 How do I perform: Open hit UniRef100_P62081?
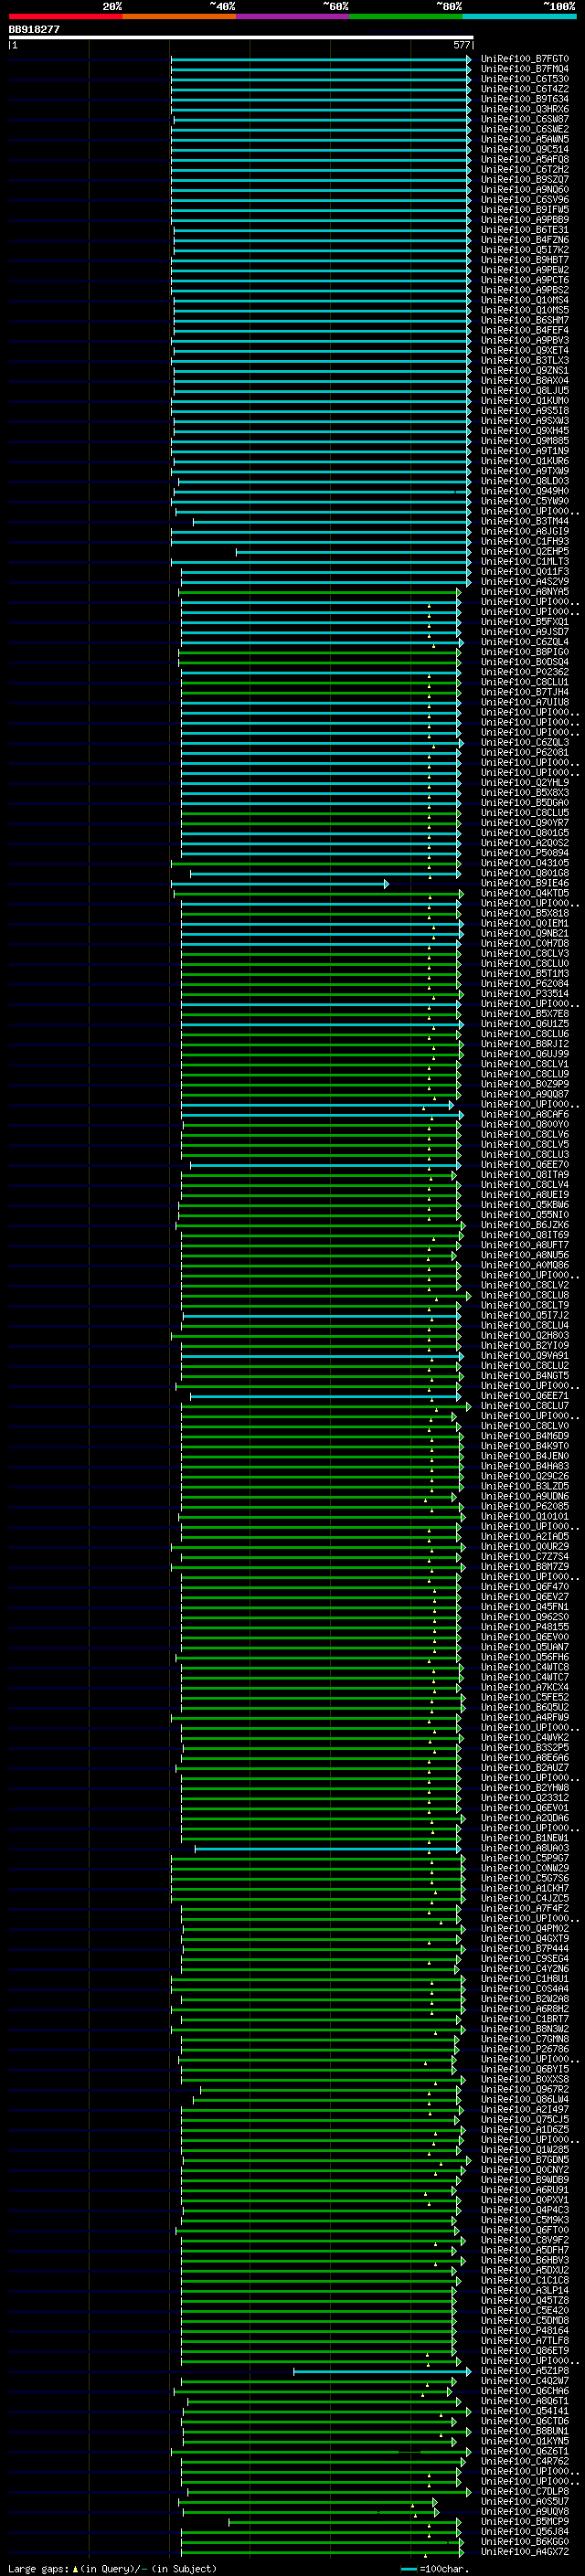pos(525,753)
